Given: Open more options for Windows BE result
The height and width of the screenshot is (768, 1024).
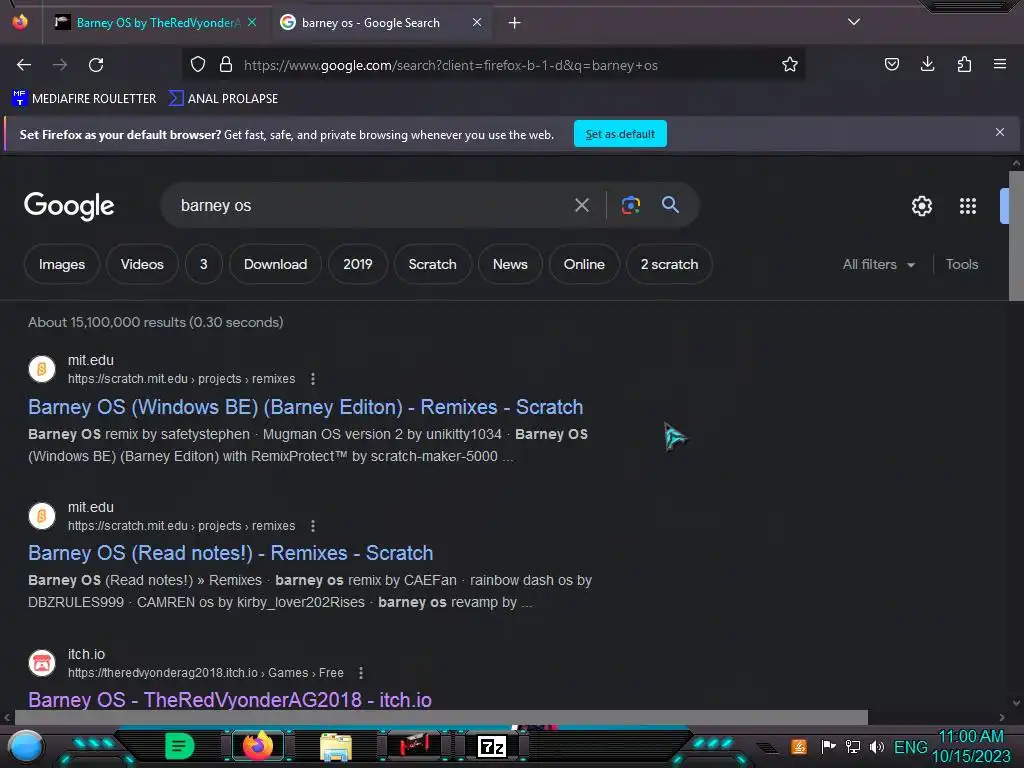Looking at the screenshot, I should click(313, 379).
